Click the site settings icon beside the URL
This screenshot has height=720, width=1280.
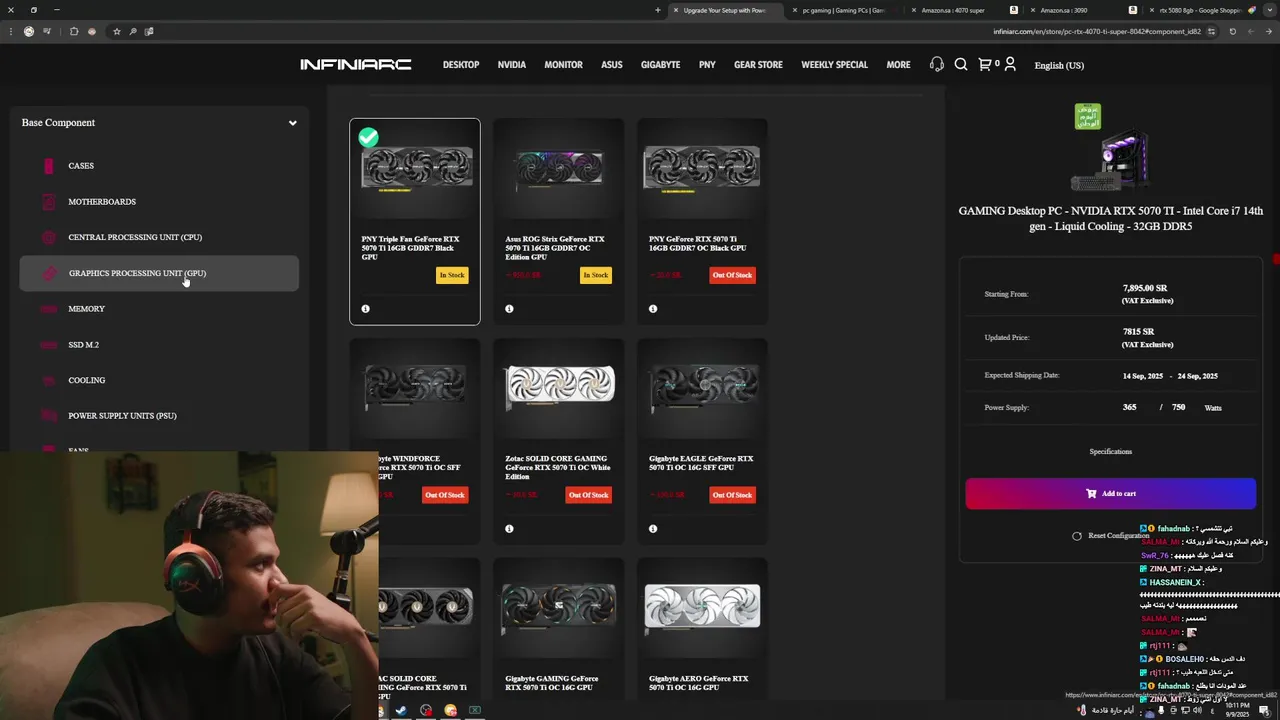click(1213, 31)
